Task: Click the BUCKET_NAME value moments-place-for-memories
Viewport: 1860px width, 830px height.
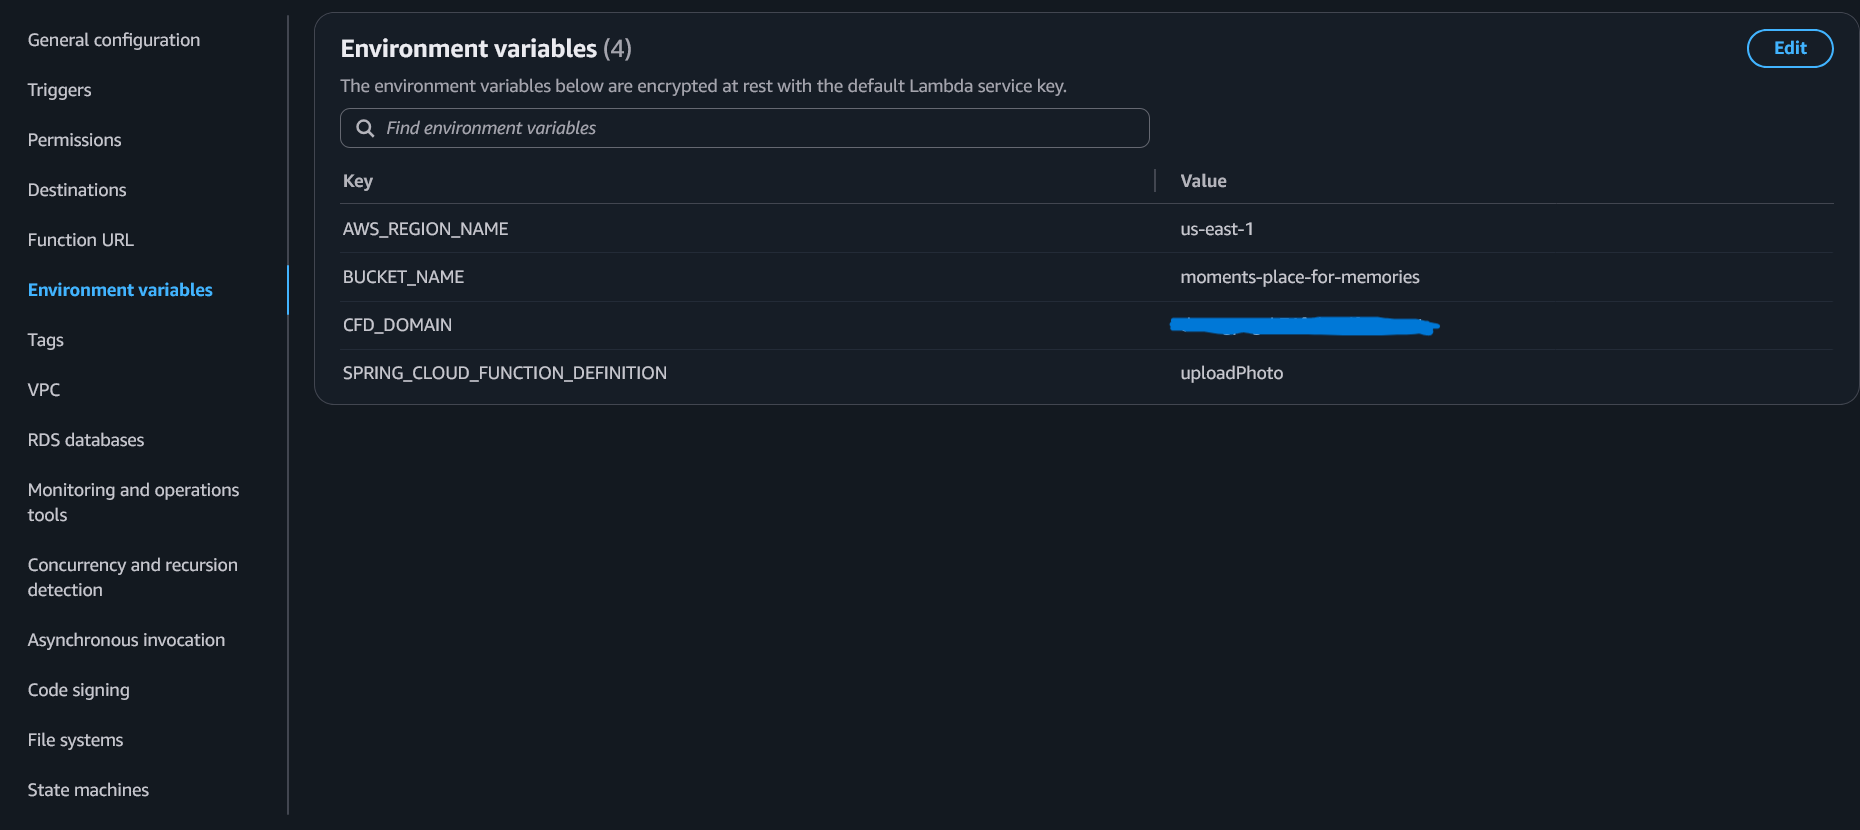Action: click(1299, 277)
